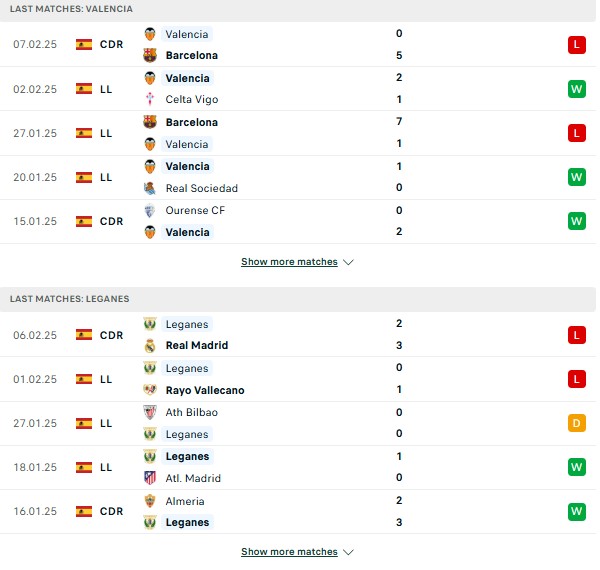600x570 pixels.
Task: Click the Real Madrid club crest
Action: pos(150,345)
